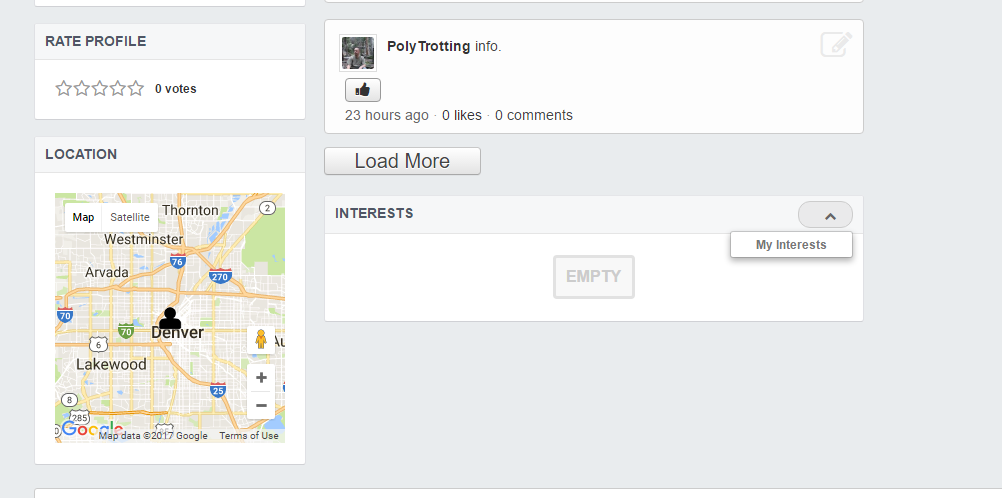This screenshot has height=498, width=1002.
Task: Click the thumbs-up like button
Action: (x=362, y=90)
